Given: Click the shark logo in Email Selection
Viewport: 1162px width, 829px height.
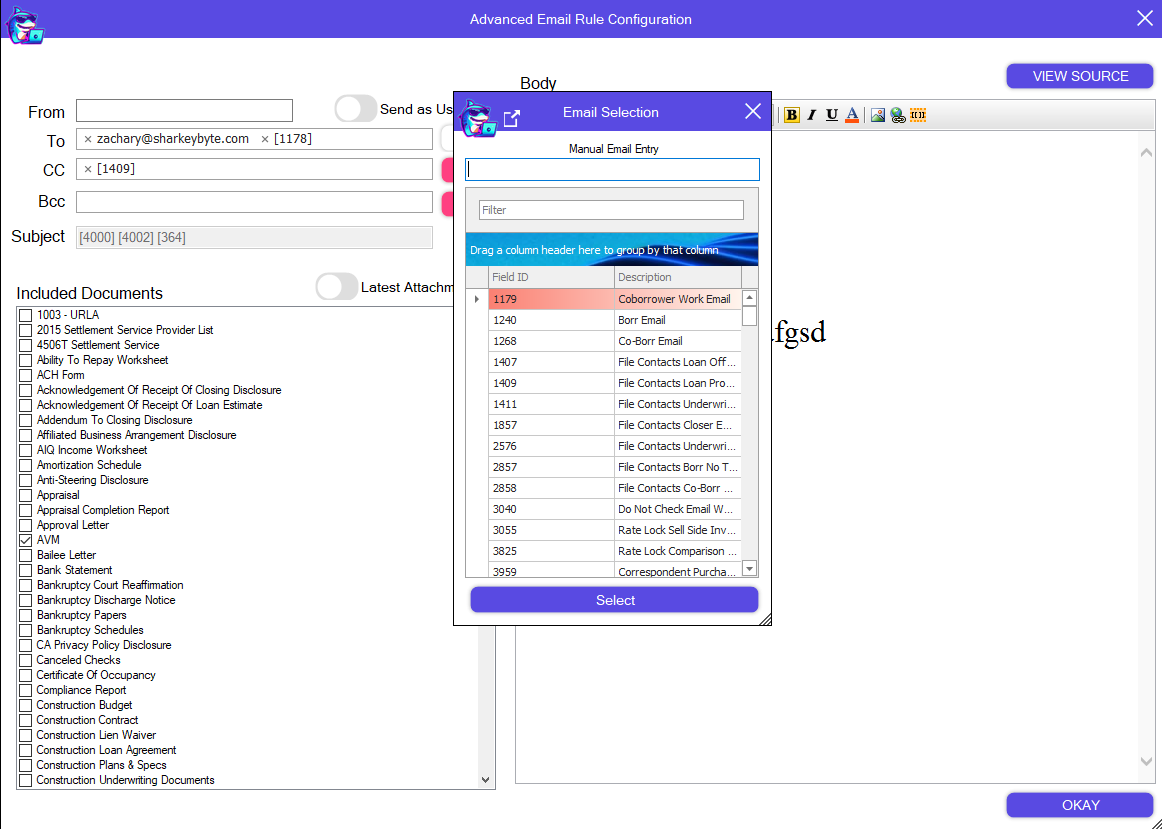Looking at the screenshot, I should click(x=478, y=117).
